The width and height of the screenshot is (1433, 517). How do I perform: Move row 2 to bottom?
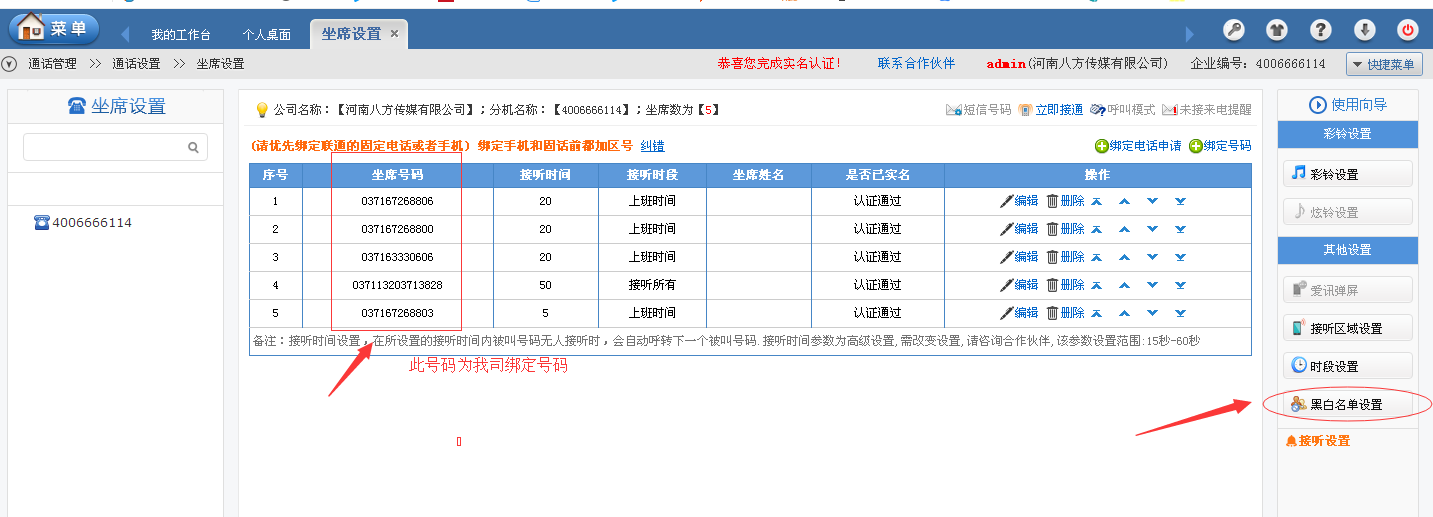click(x=1180, y=229)
